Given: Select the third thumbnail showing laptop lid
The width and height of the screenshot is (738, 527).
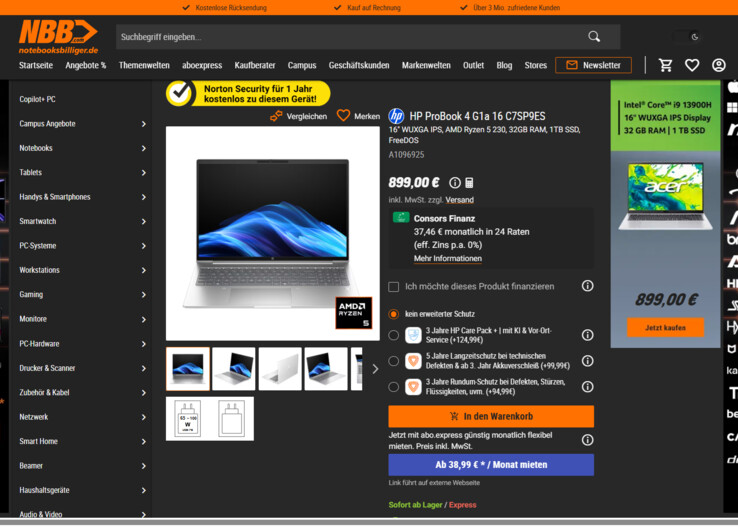Looking at the screenshot, I should (280, 369).
